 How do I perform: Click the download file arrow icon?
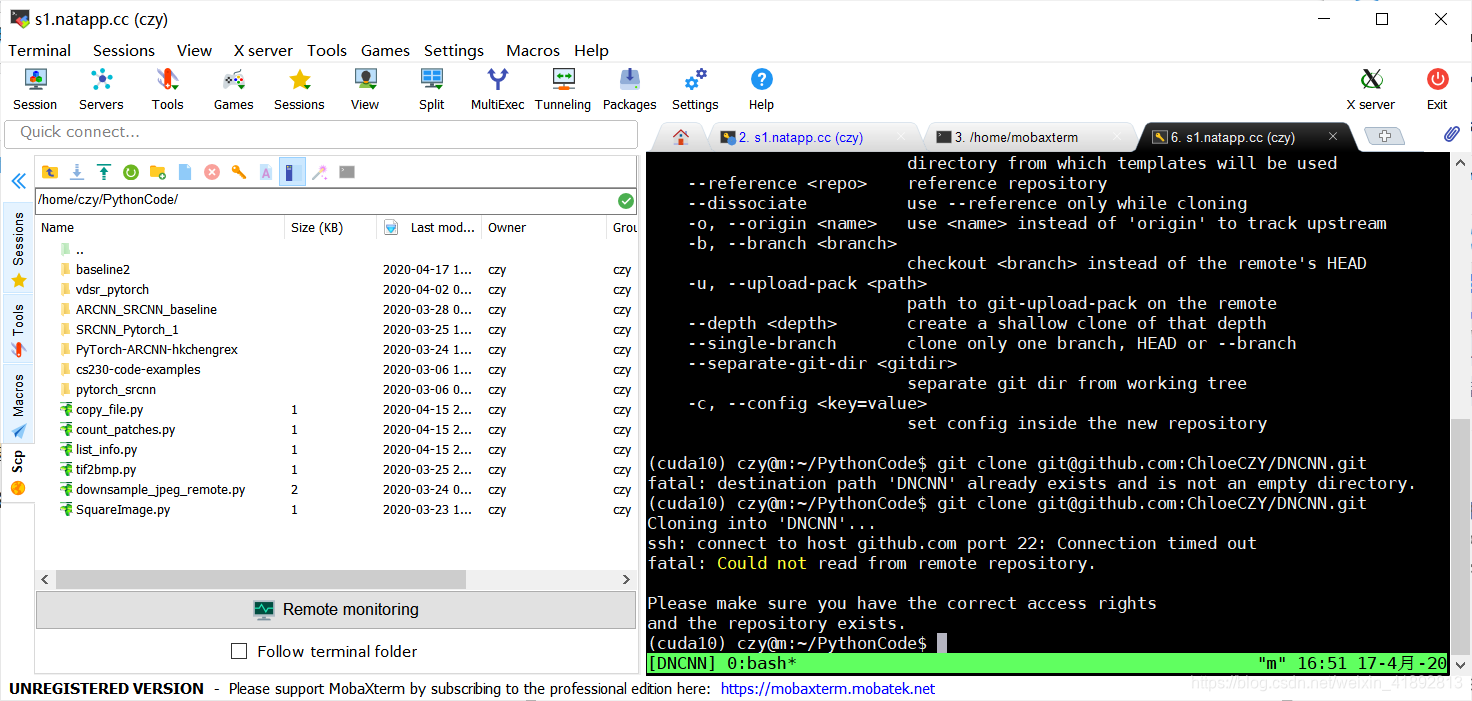tap(76, 172)
